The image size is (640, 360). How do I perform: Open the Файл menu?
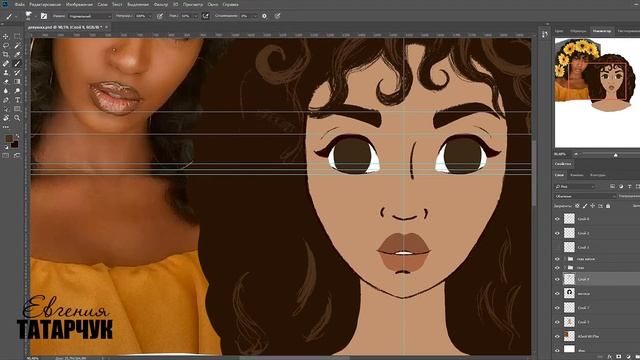click(x=20, y=4)
